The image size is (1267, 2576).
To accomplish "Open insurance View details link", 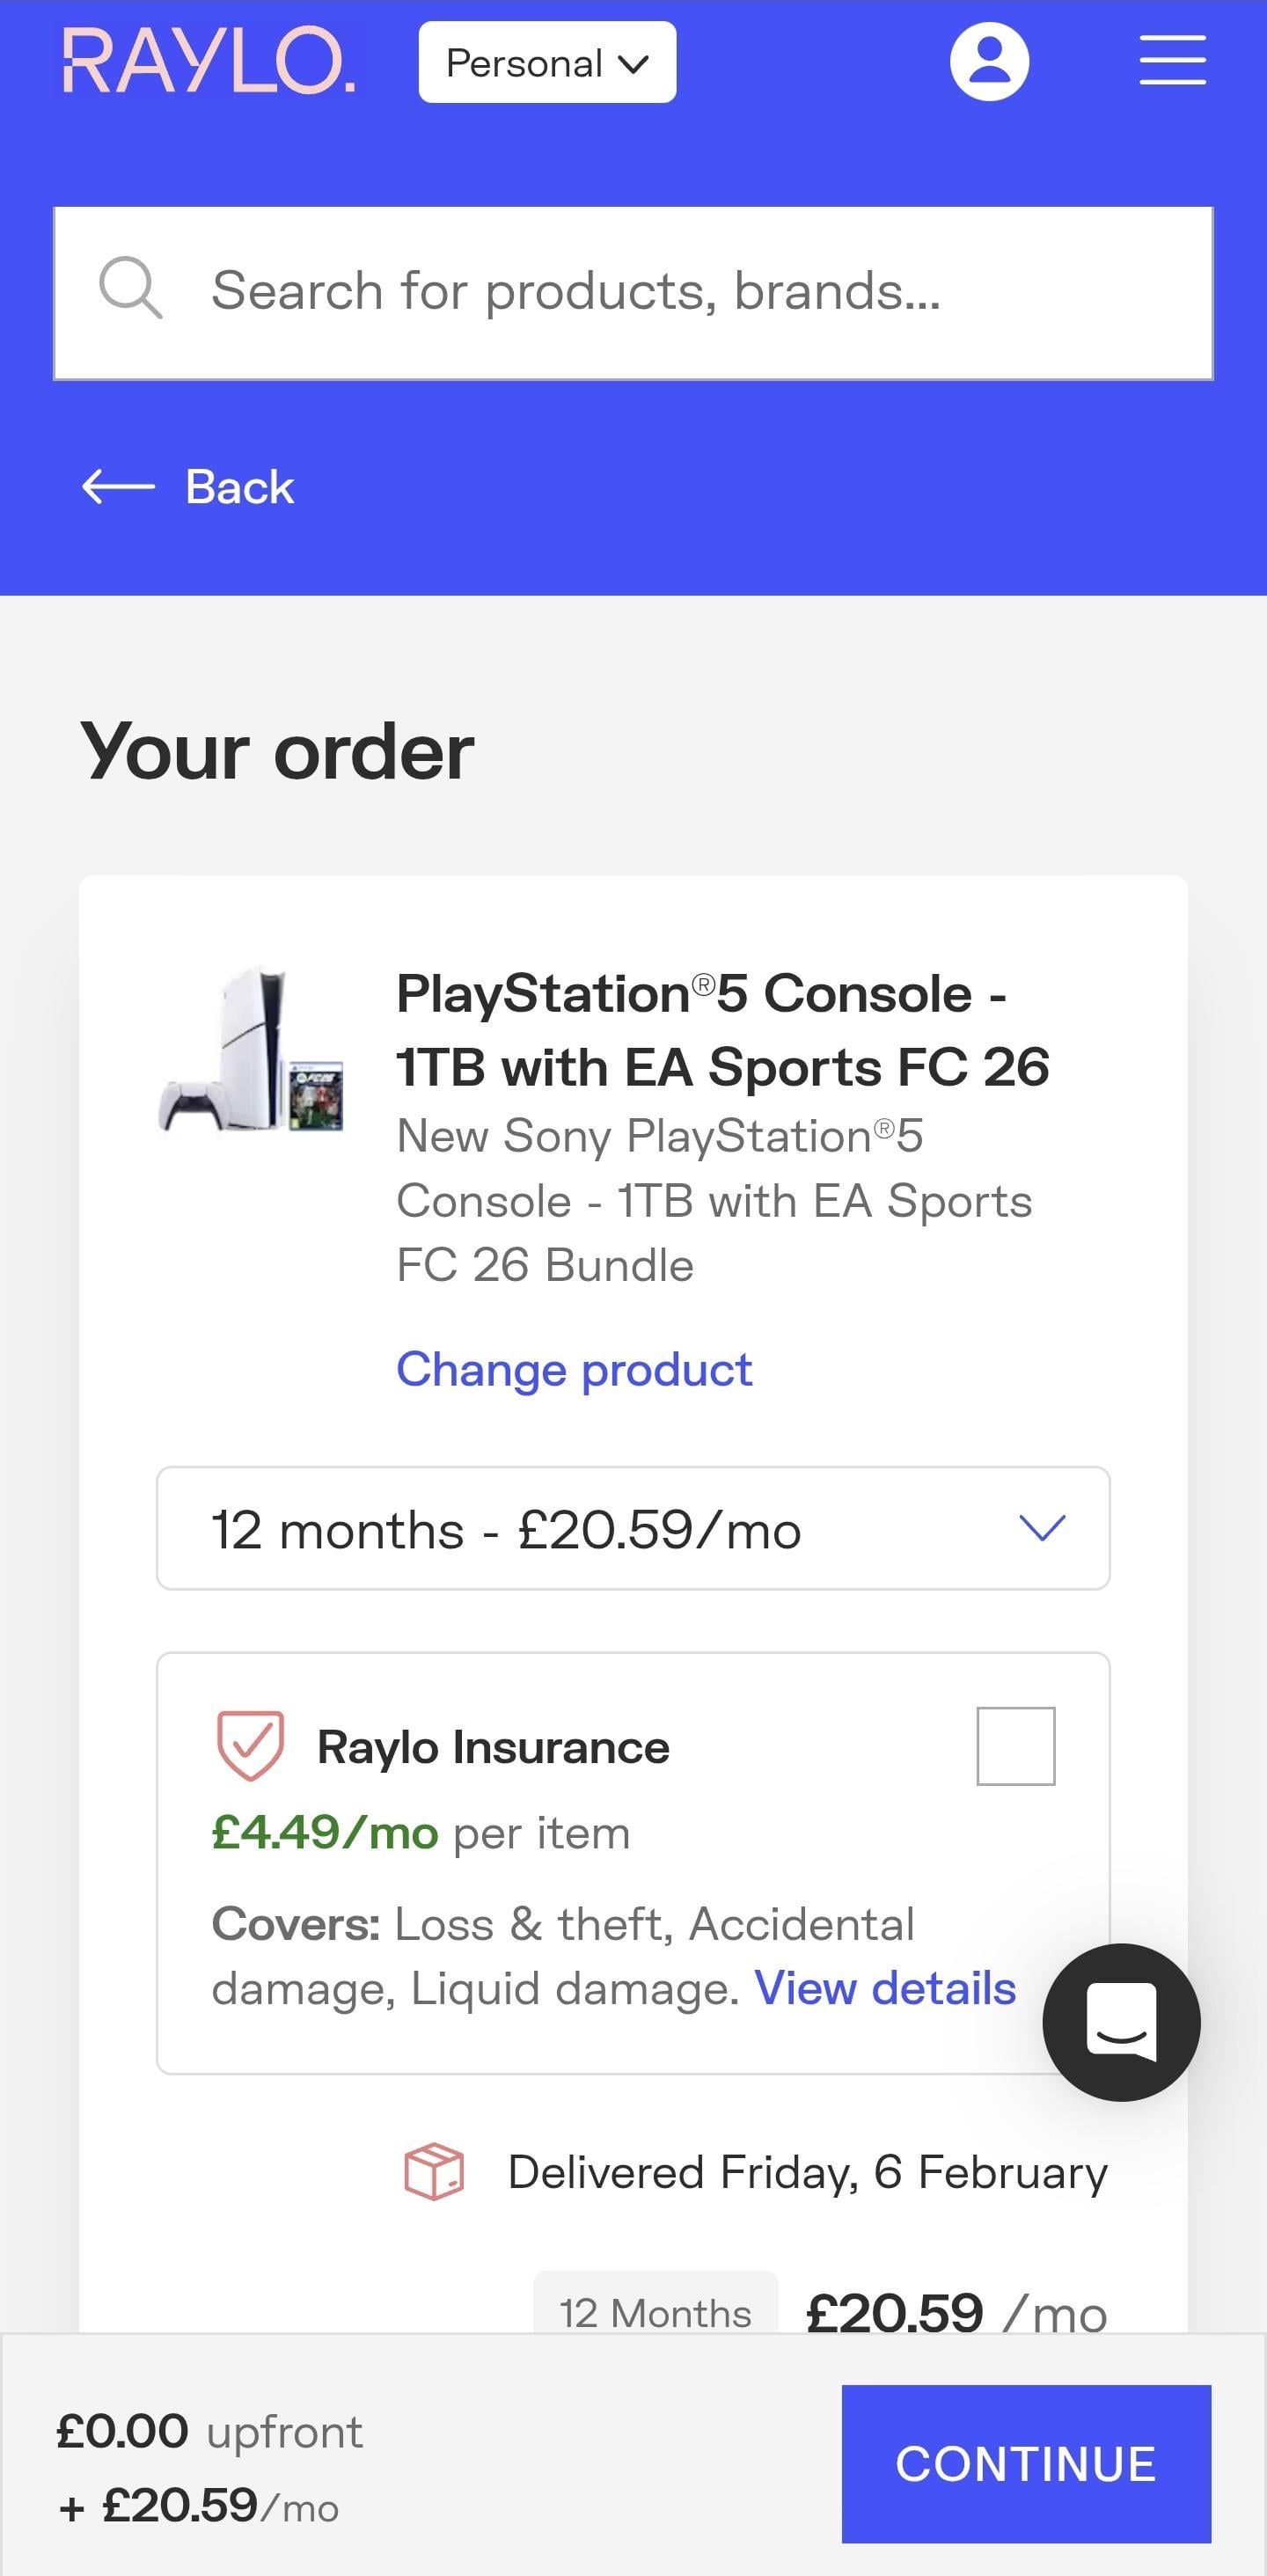I will coord(885,1988).
